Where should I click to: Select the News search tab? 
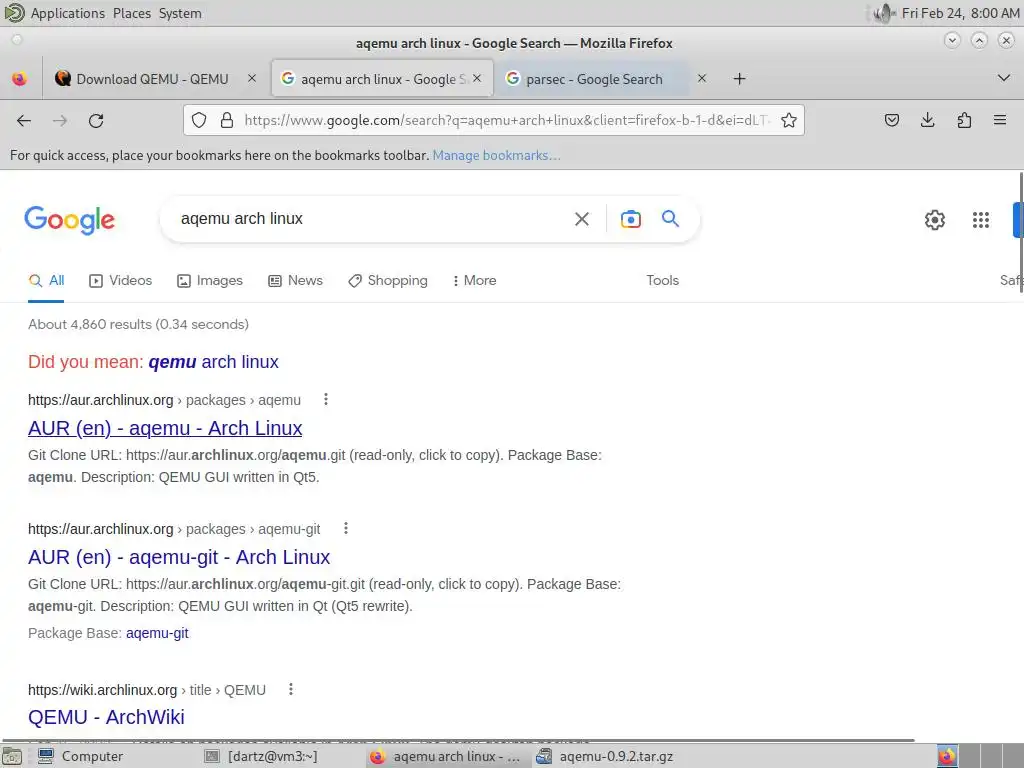(x=295, y=280)
